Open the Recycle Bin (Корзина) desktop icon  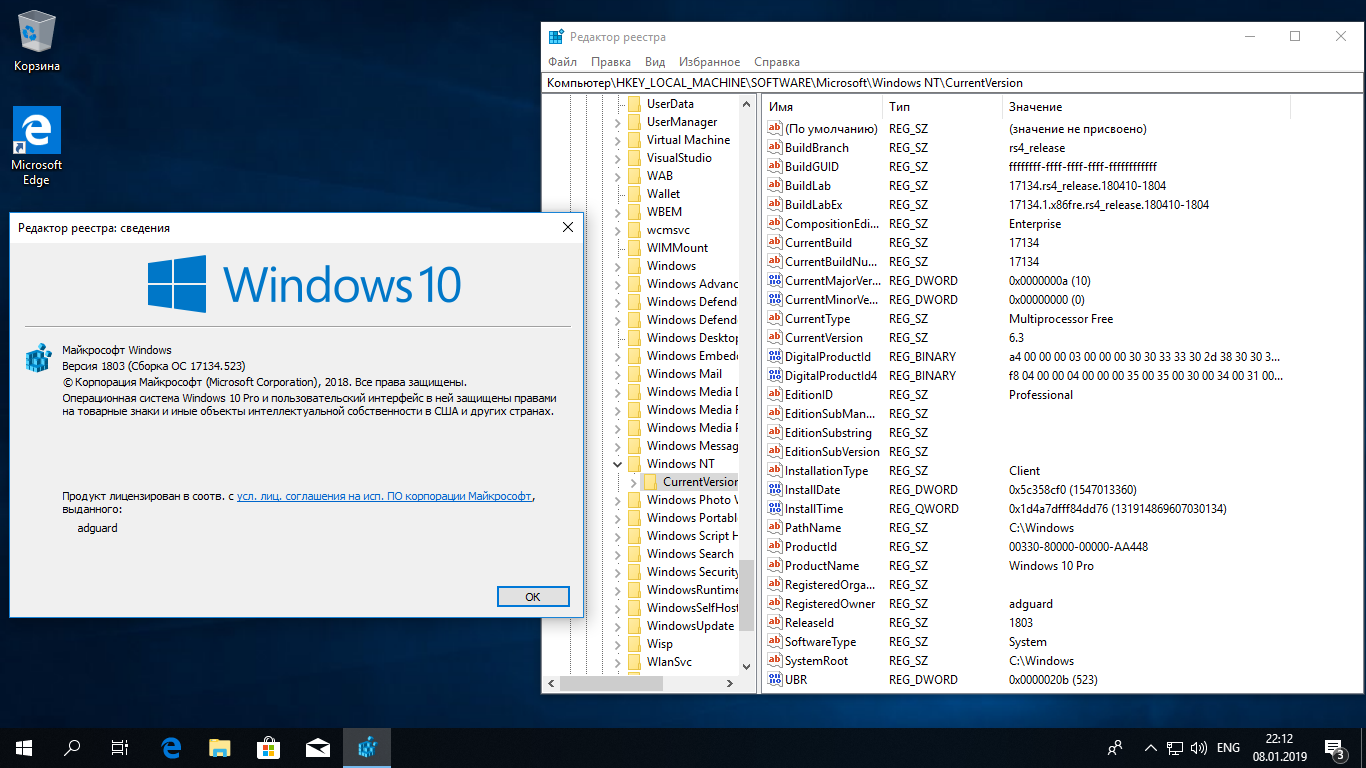coord(37,40)
